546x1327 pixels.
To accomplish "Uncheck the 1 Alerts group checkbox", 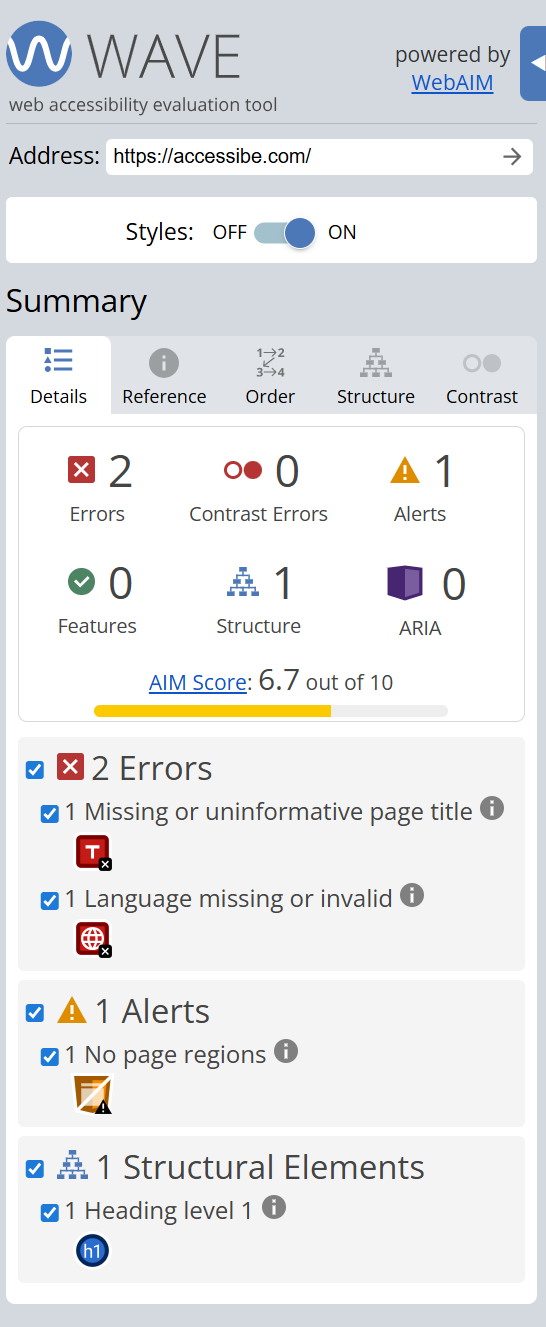I will pos(35,1013).
